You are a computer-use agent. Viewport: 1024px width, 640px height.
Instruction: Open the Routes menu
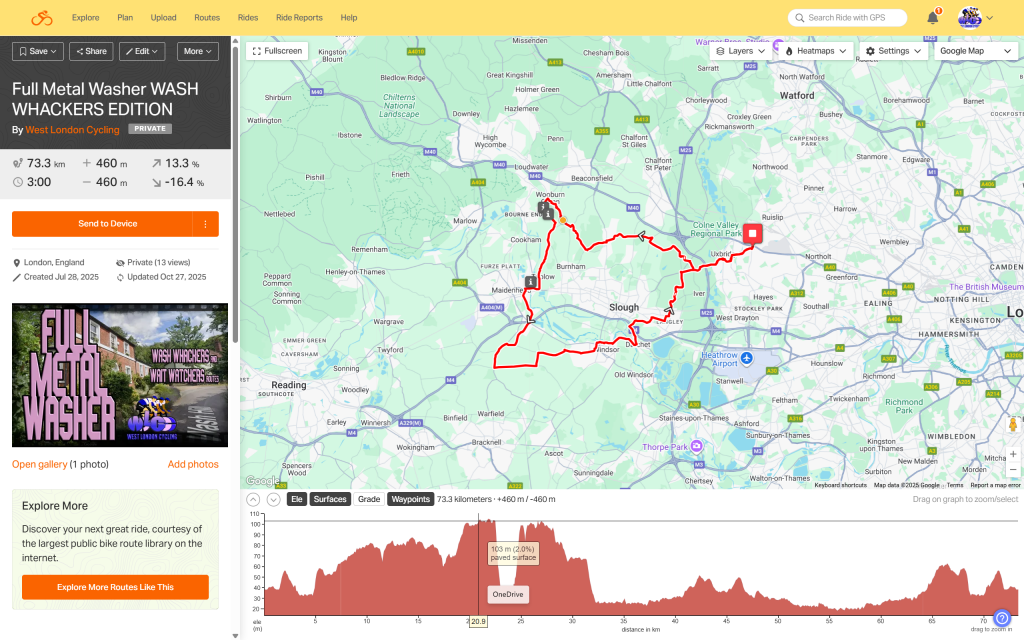207,18
